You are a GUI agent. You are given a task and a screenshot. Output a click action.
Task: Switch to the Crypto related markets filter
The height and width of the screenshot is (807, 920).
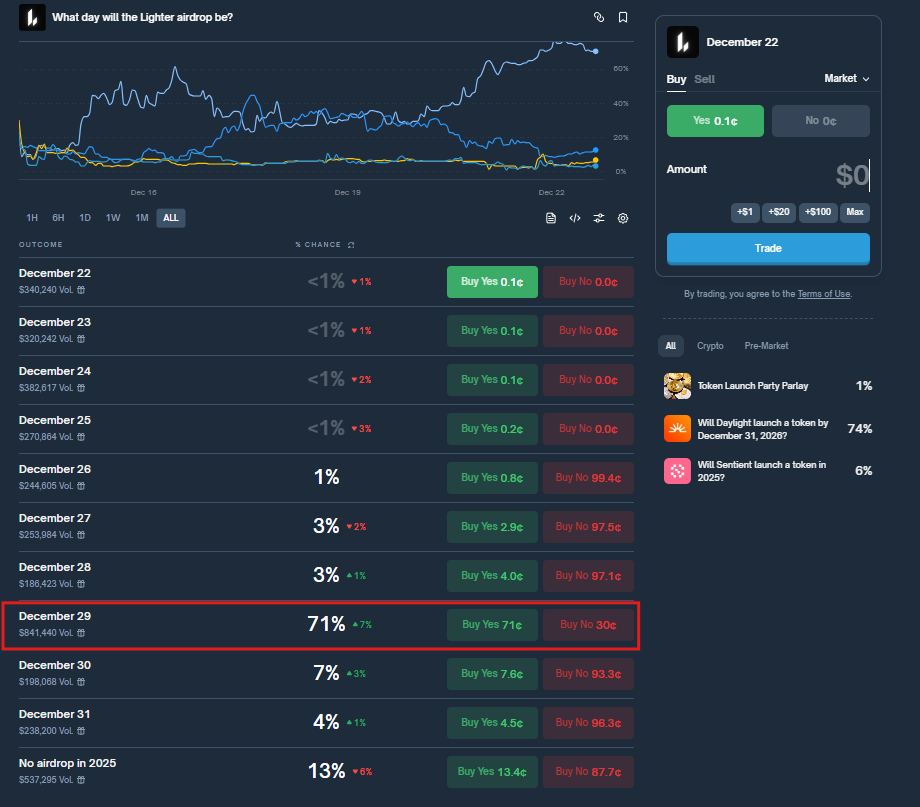click(710, 345)
